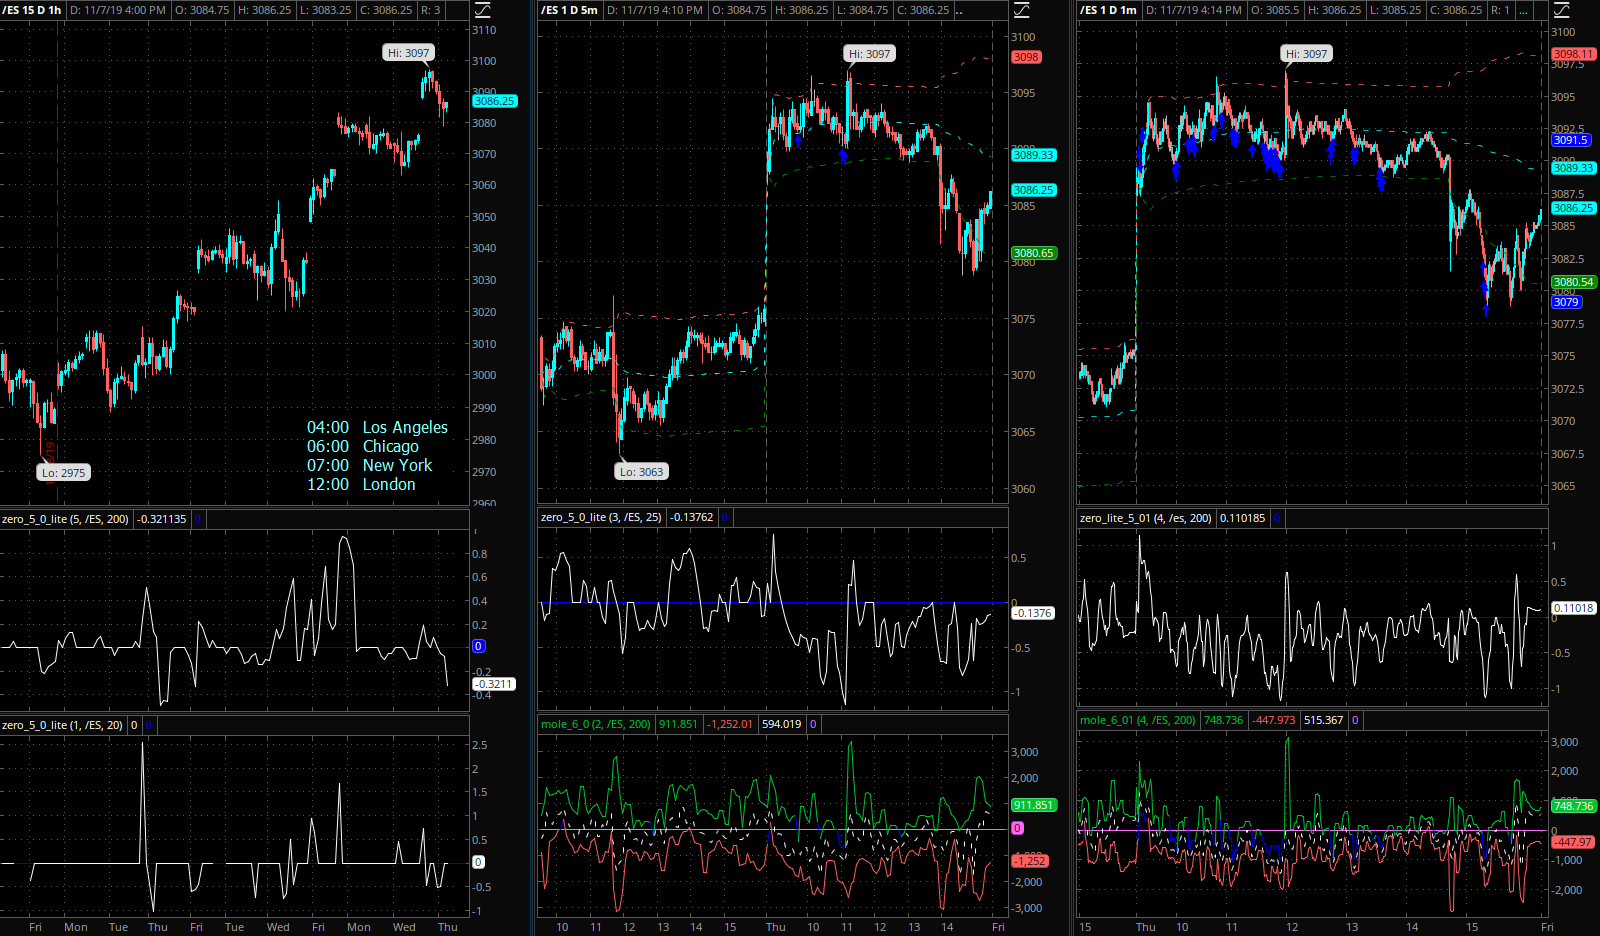
Task: Select the zero_5_0_lite (1, /ES, 20) study label
Action: 63,725
